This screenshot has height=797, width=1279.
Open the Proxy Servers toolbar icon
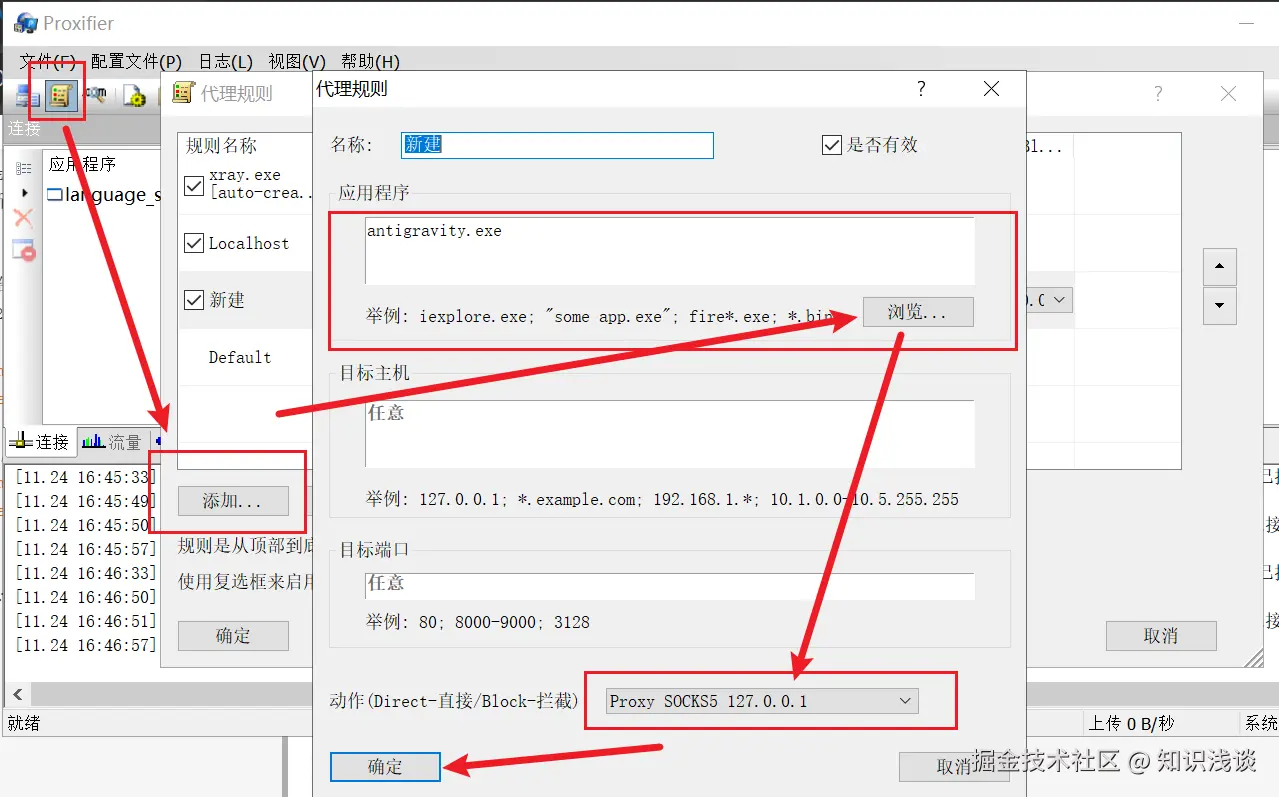pos(27,96)
